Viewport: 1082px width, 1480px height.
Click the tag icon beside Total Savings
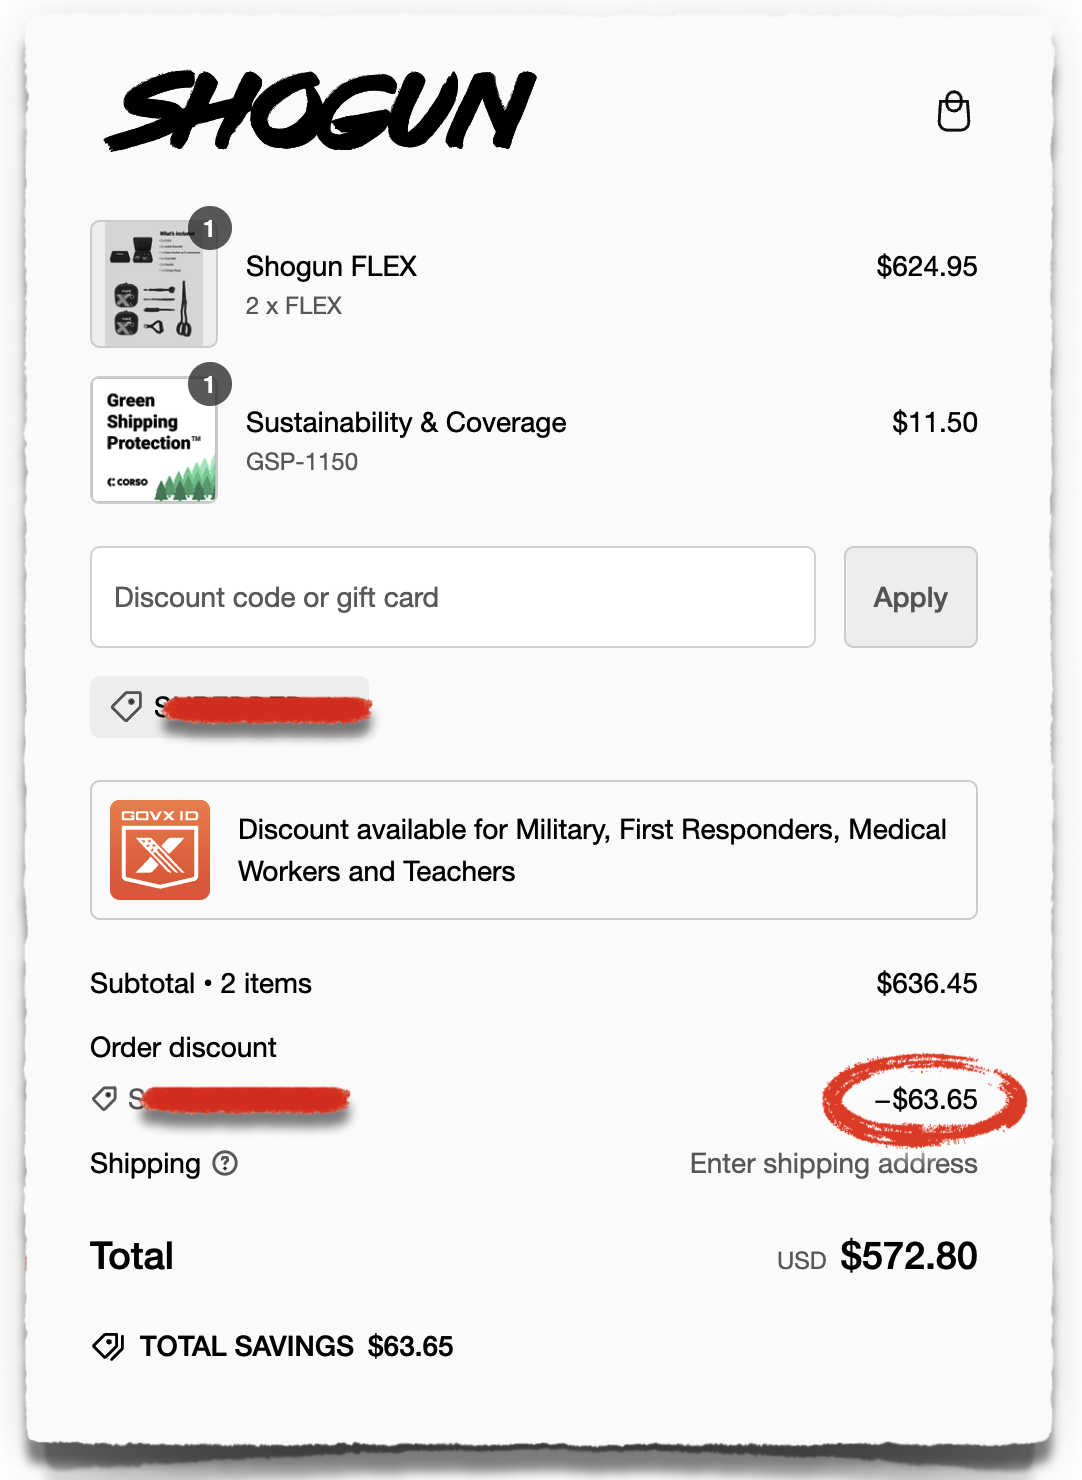pos(109,1346)
